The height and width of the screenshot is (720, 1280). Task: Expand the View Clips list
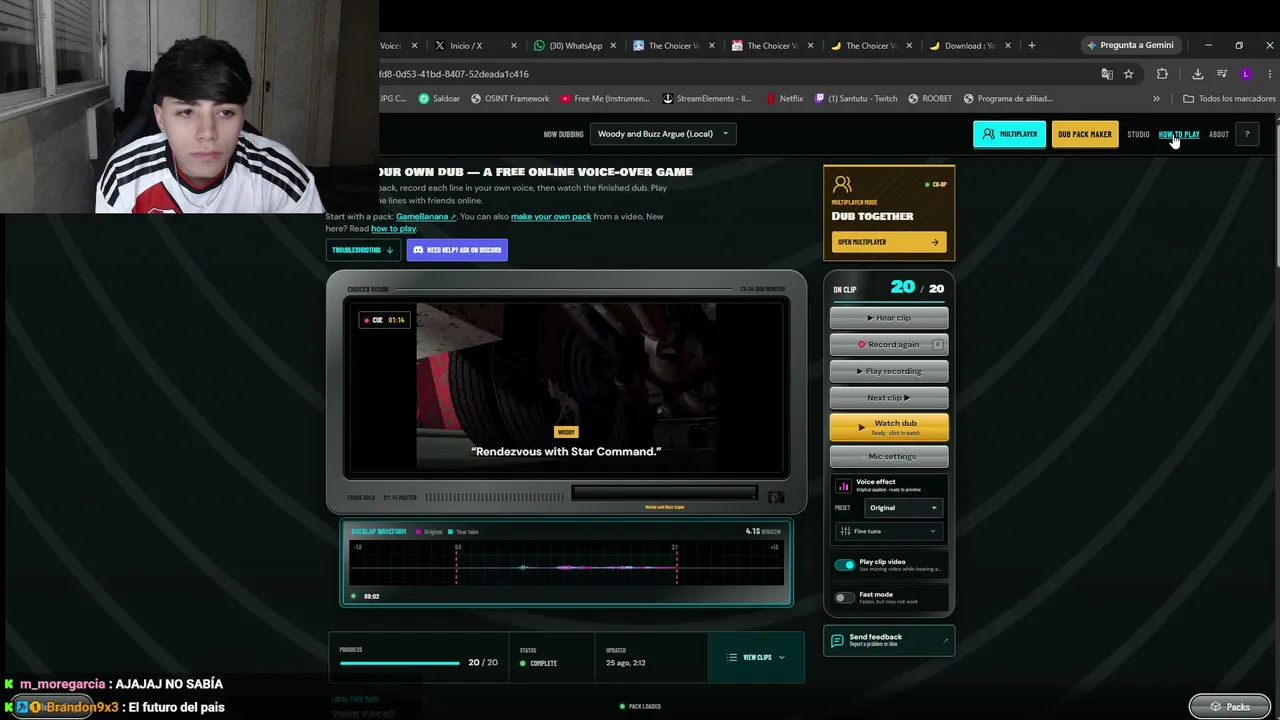(756, 657)
